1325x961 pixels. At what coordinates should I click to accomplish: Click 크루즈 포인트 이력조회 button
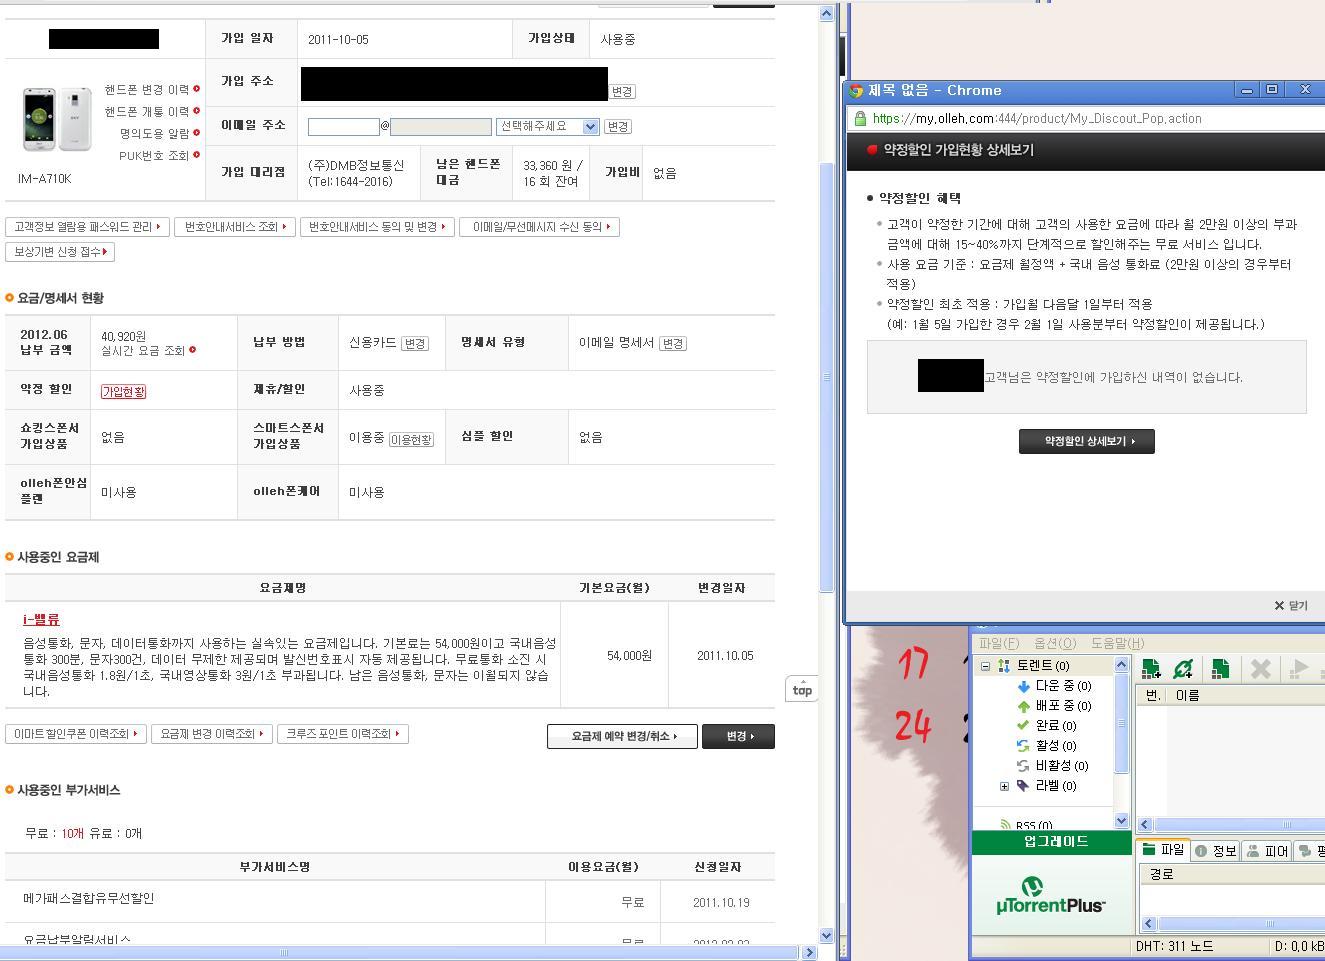click(x=343, y=734)
